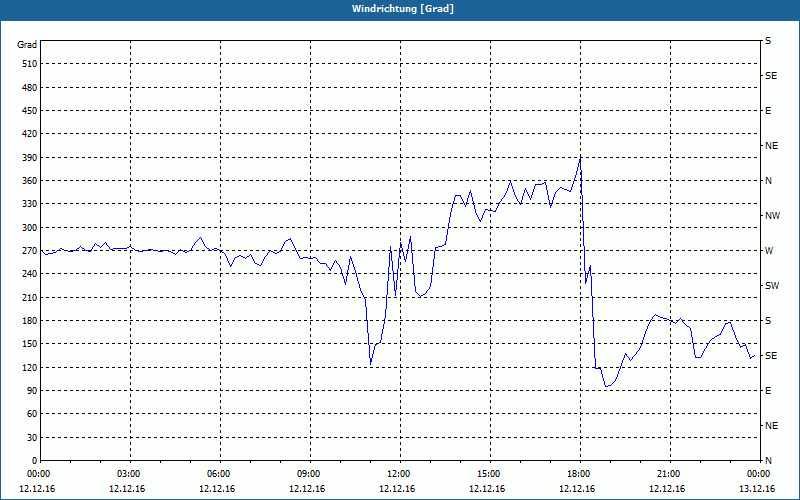Click the curve's lowest point near 95 degrees
Image resolution: width=800 pixels, height=500 pixels.
tap(606, 387)
